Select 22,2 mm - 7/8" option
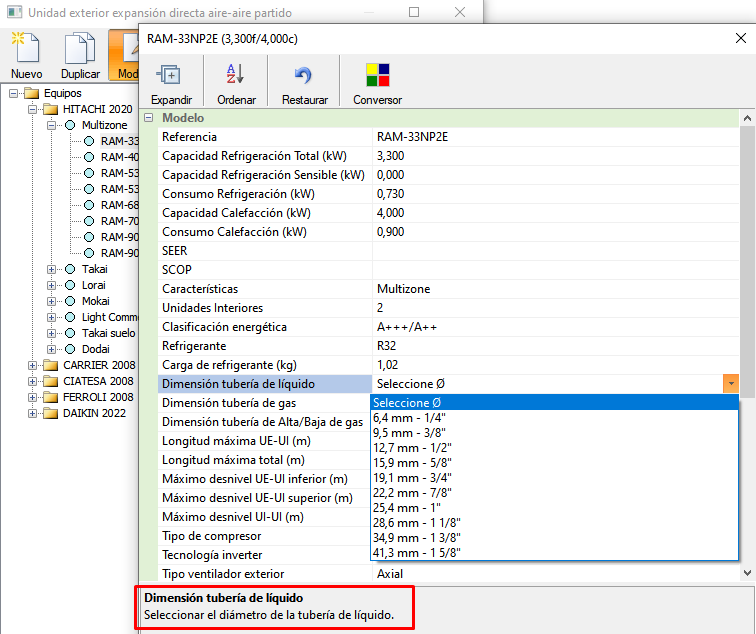Screen dimensions: 756x634 click(x=554, y=492)
